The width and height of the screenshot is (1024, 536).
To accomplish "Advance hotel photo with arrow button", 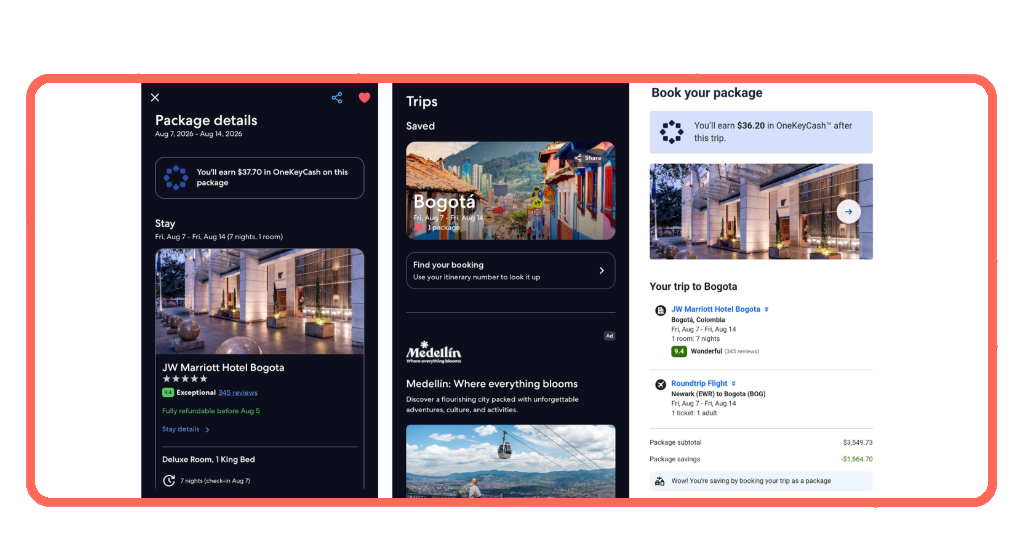I will point(848,212).
